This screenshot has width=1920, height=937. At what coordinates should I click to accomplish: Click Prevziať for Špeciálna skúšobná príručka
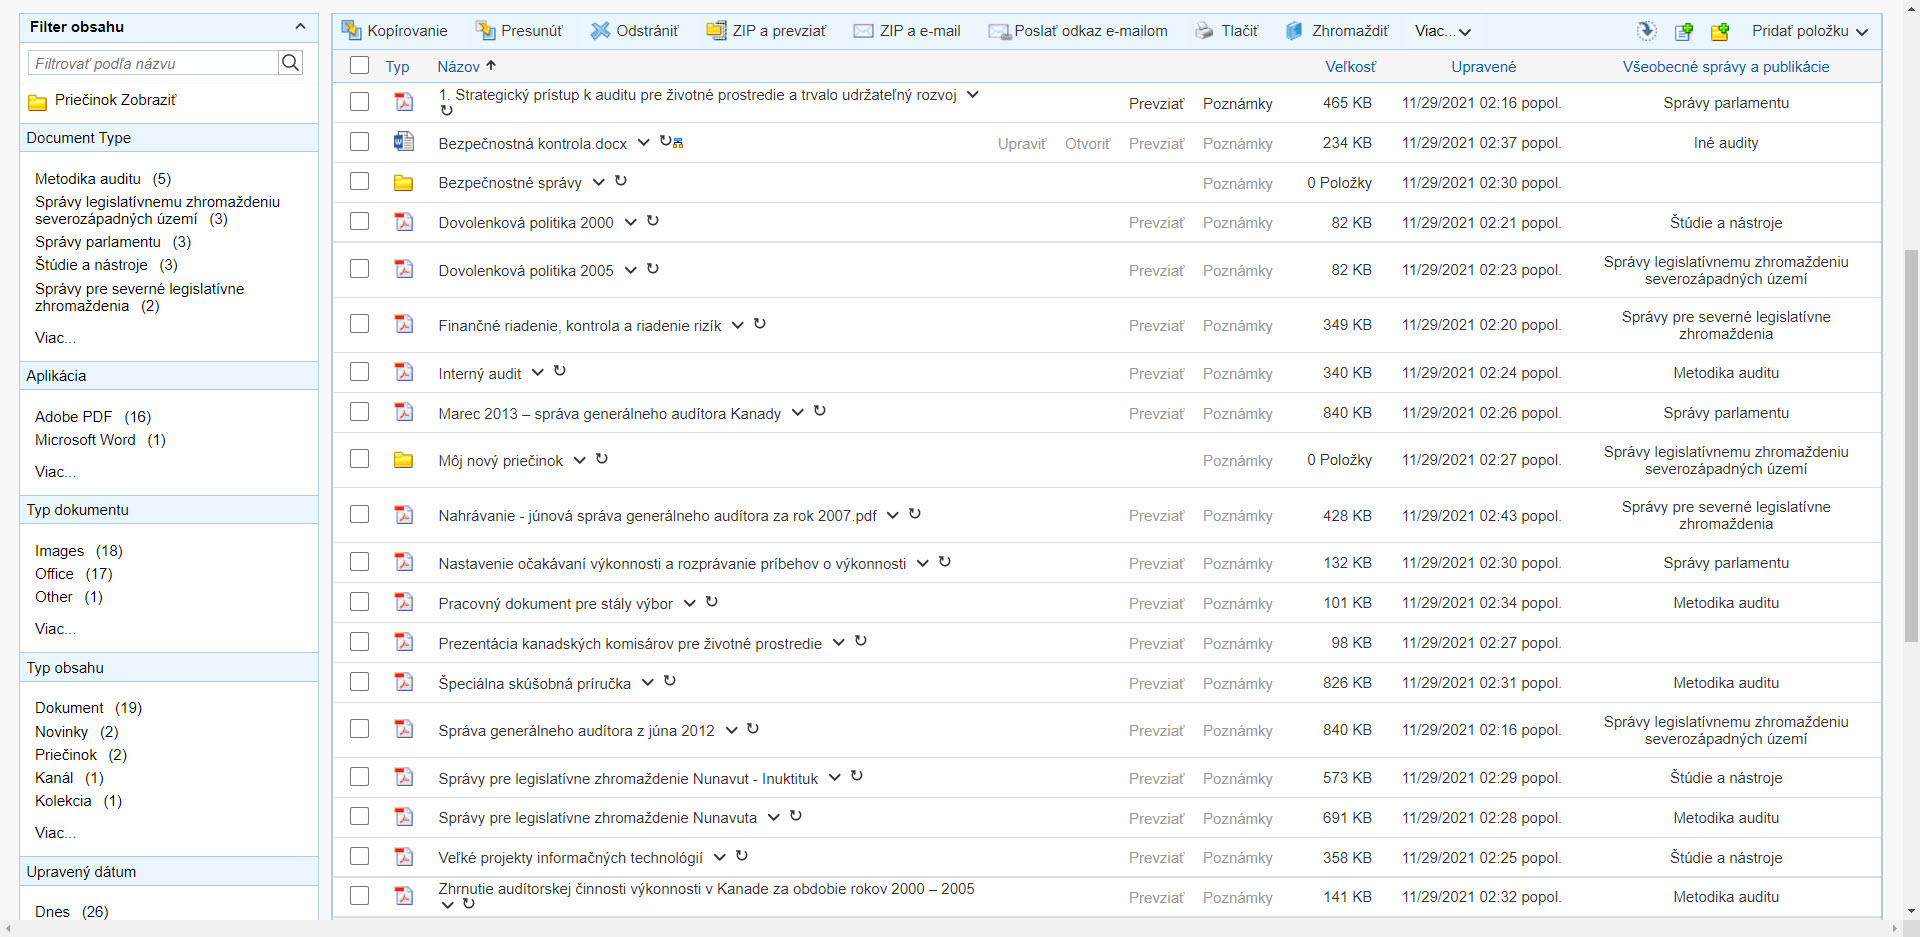click(x=1156, y=684)
